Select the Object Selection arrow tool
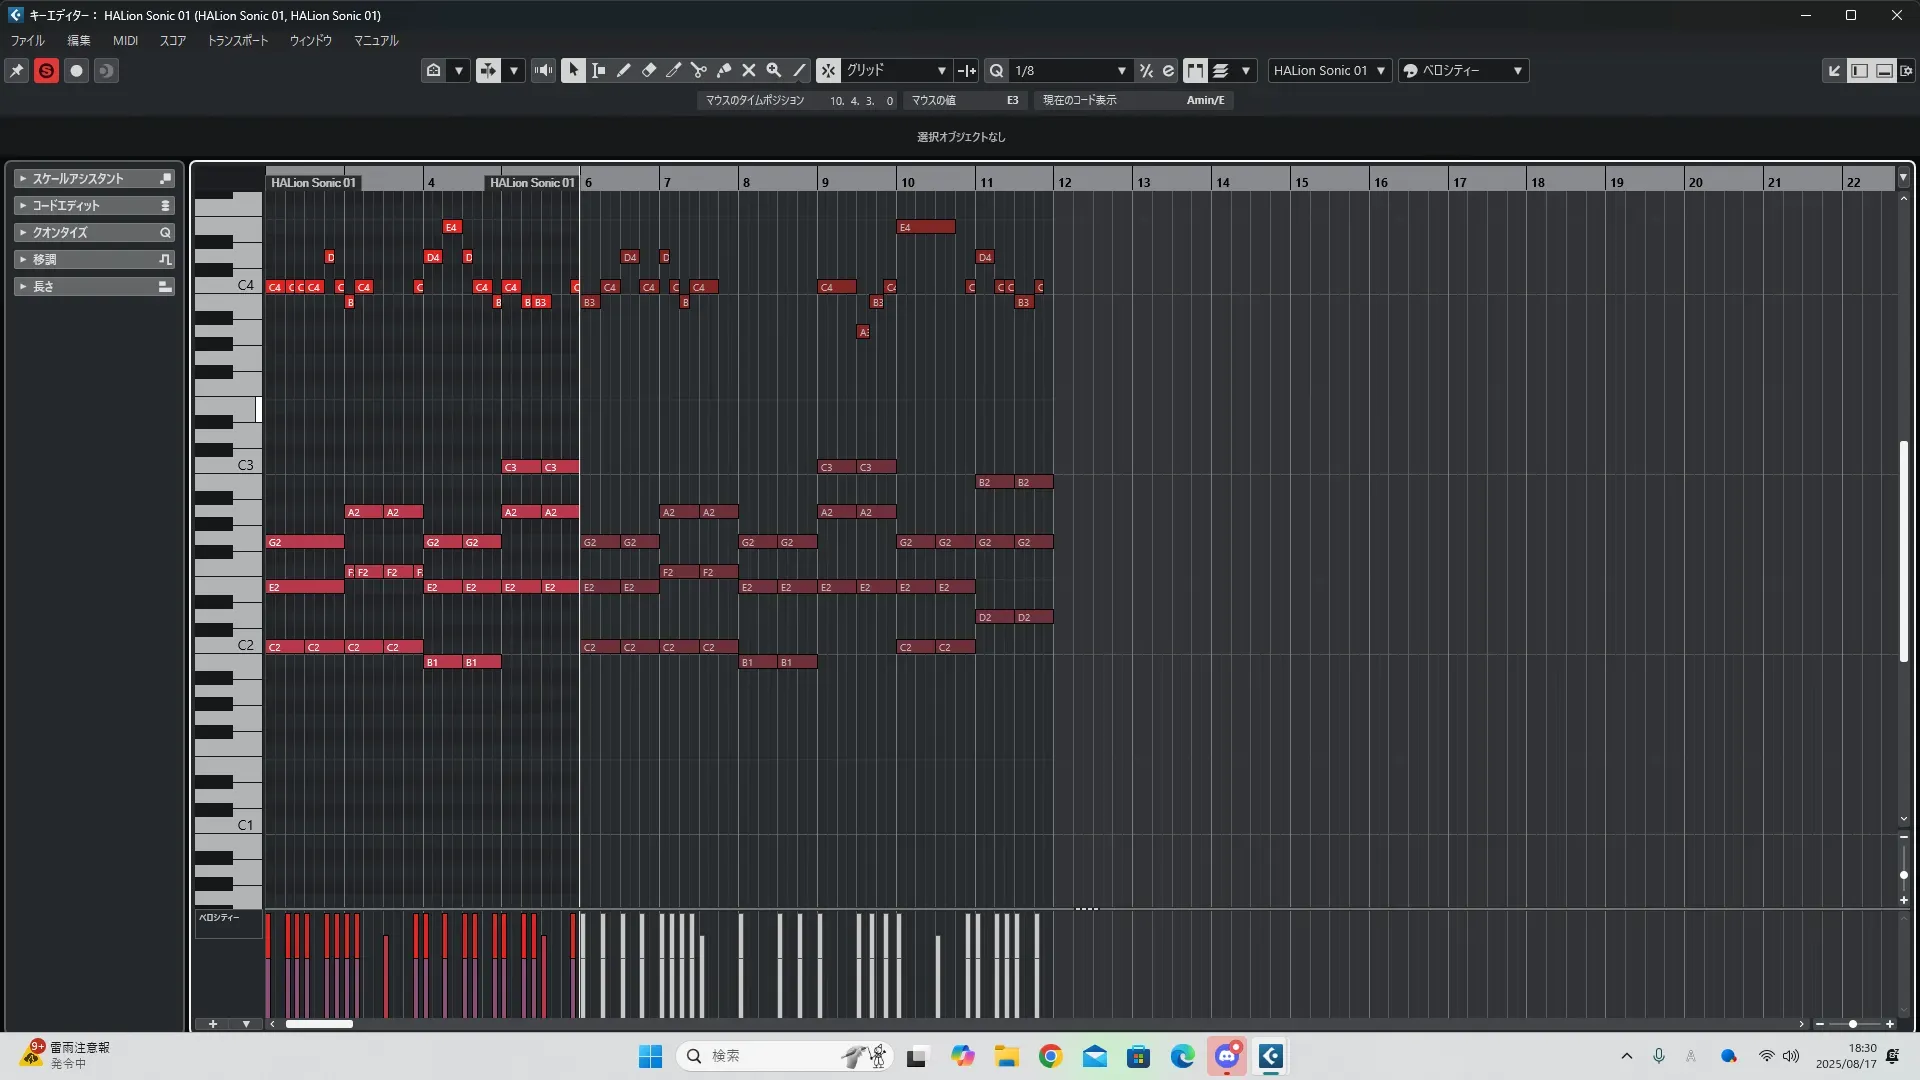1920x1080 pixels. 573,70
